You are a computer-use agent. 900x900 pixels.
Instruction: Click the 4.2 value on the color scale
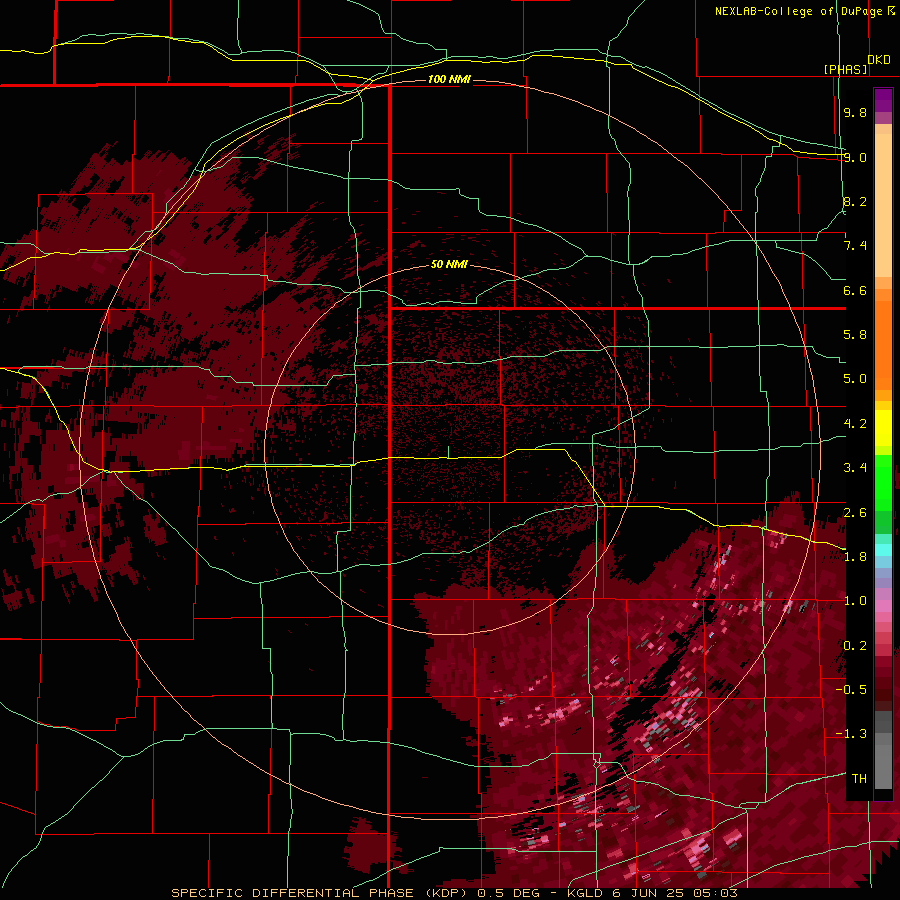[x=855, y=424]
